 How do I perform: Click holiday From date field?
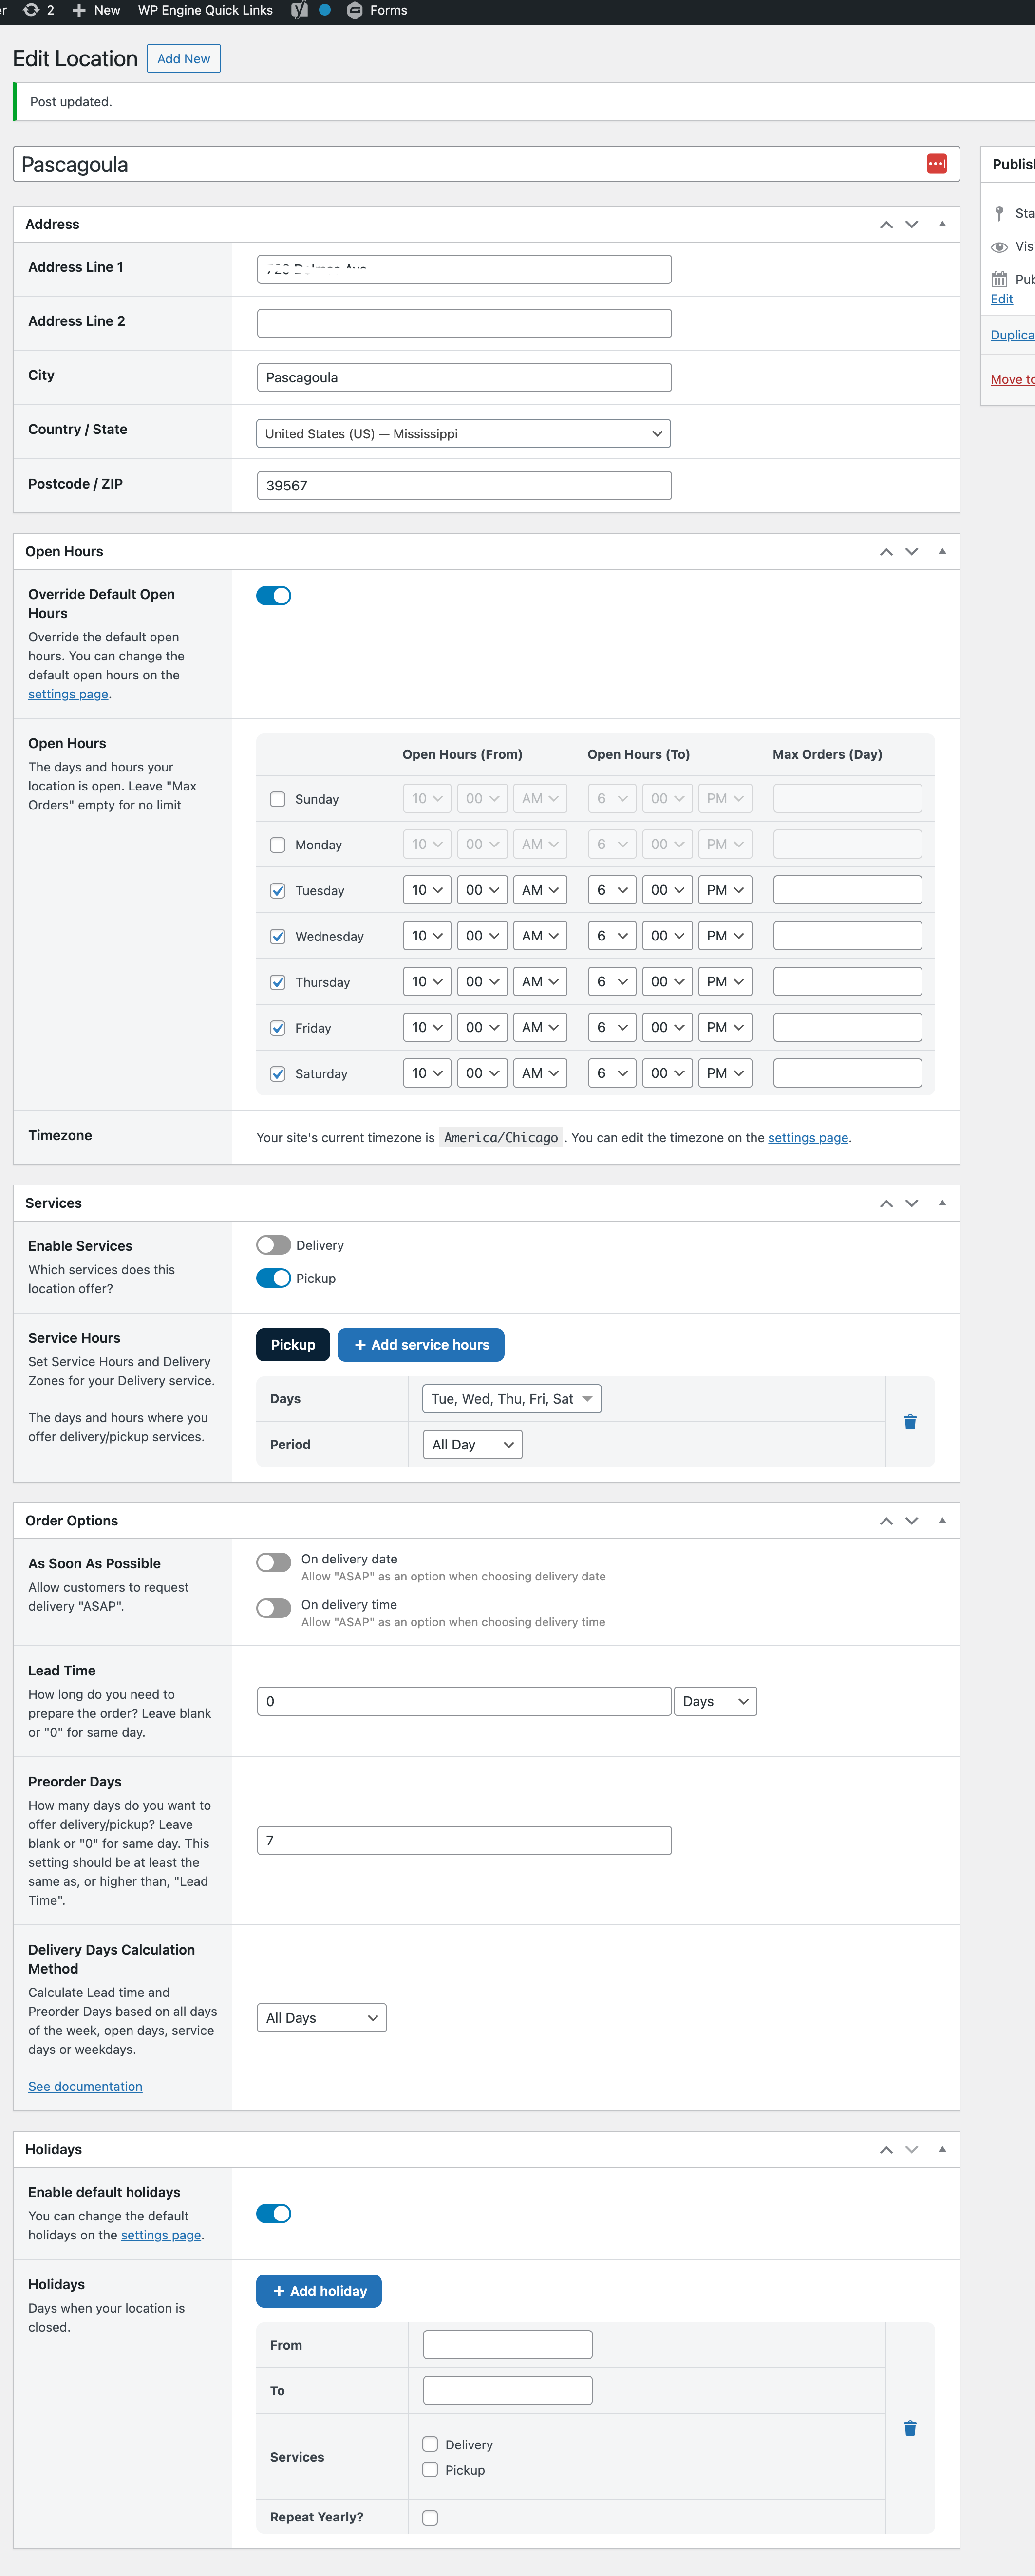(x=508, y=2345)
